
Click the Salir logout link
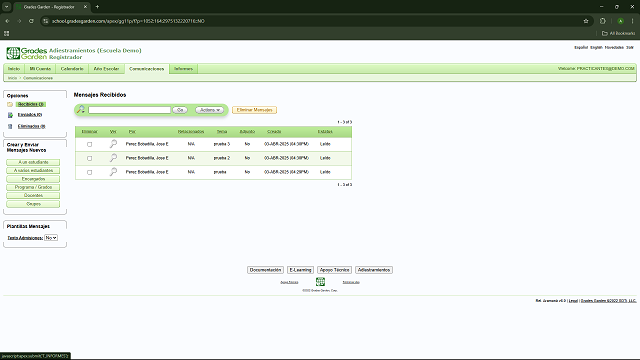tap(630, 47)
